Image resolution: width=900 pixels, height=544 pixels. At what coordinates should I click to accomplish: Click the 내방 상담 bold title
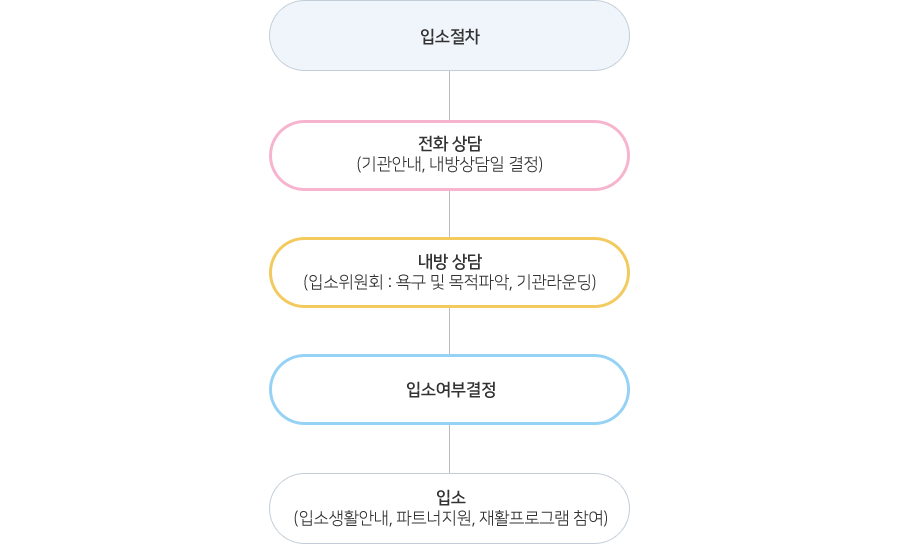[449, 261]
